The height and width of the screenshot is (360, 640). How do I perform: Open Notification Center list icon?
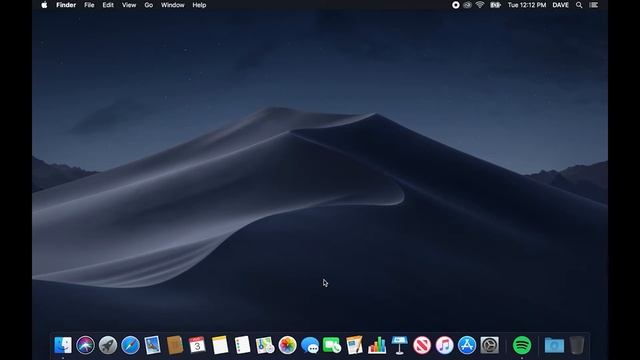594,5
